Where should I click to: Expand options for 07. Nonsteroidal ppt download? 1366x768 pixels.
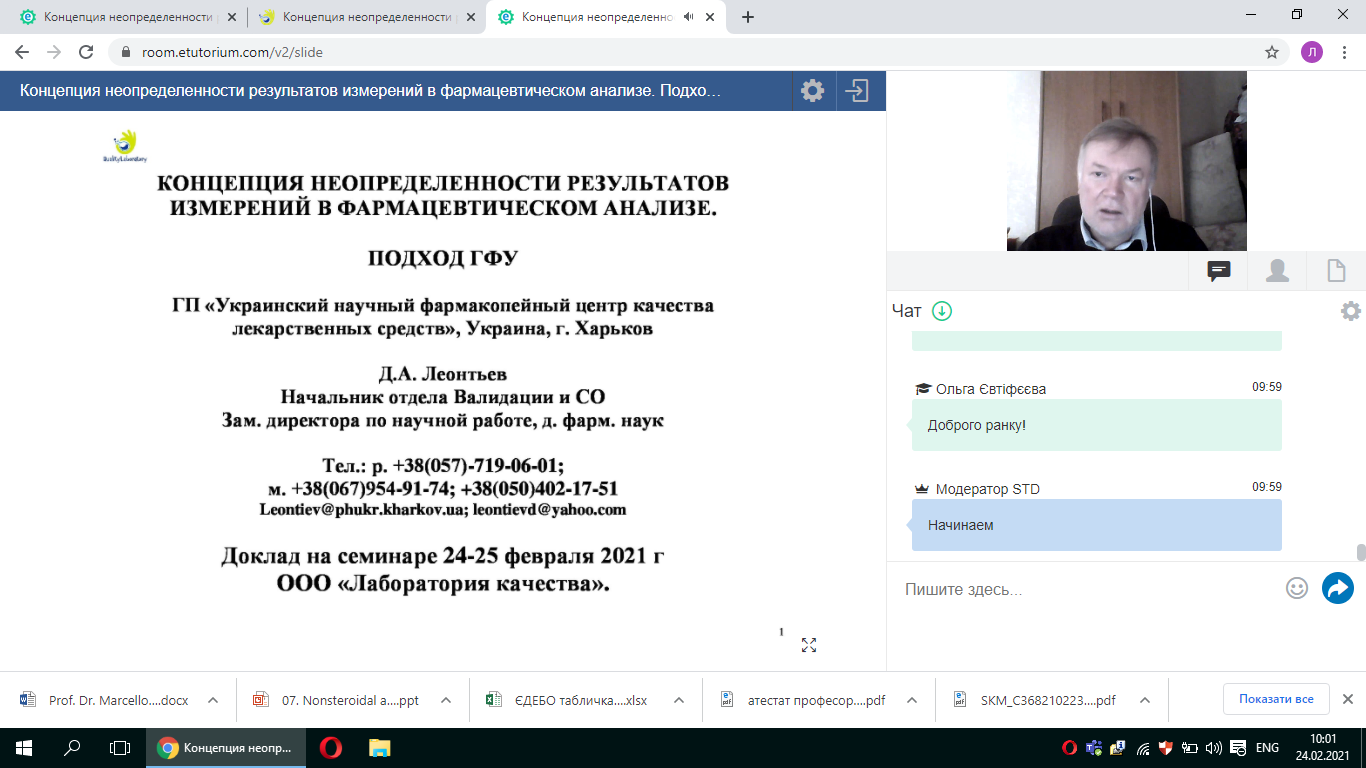tap(446, 700)
